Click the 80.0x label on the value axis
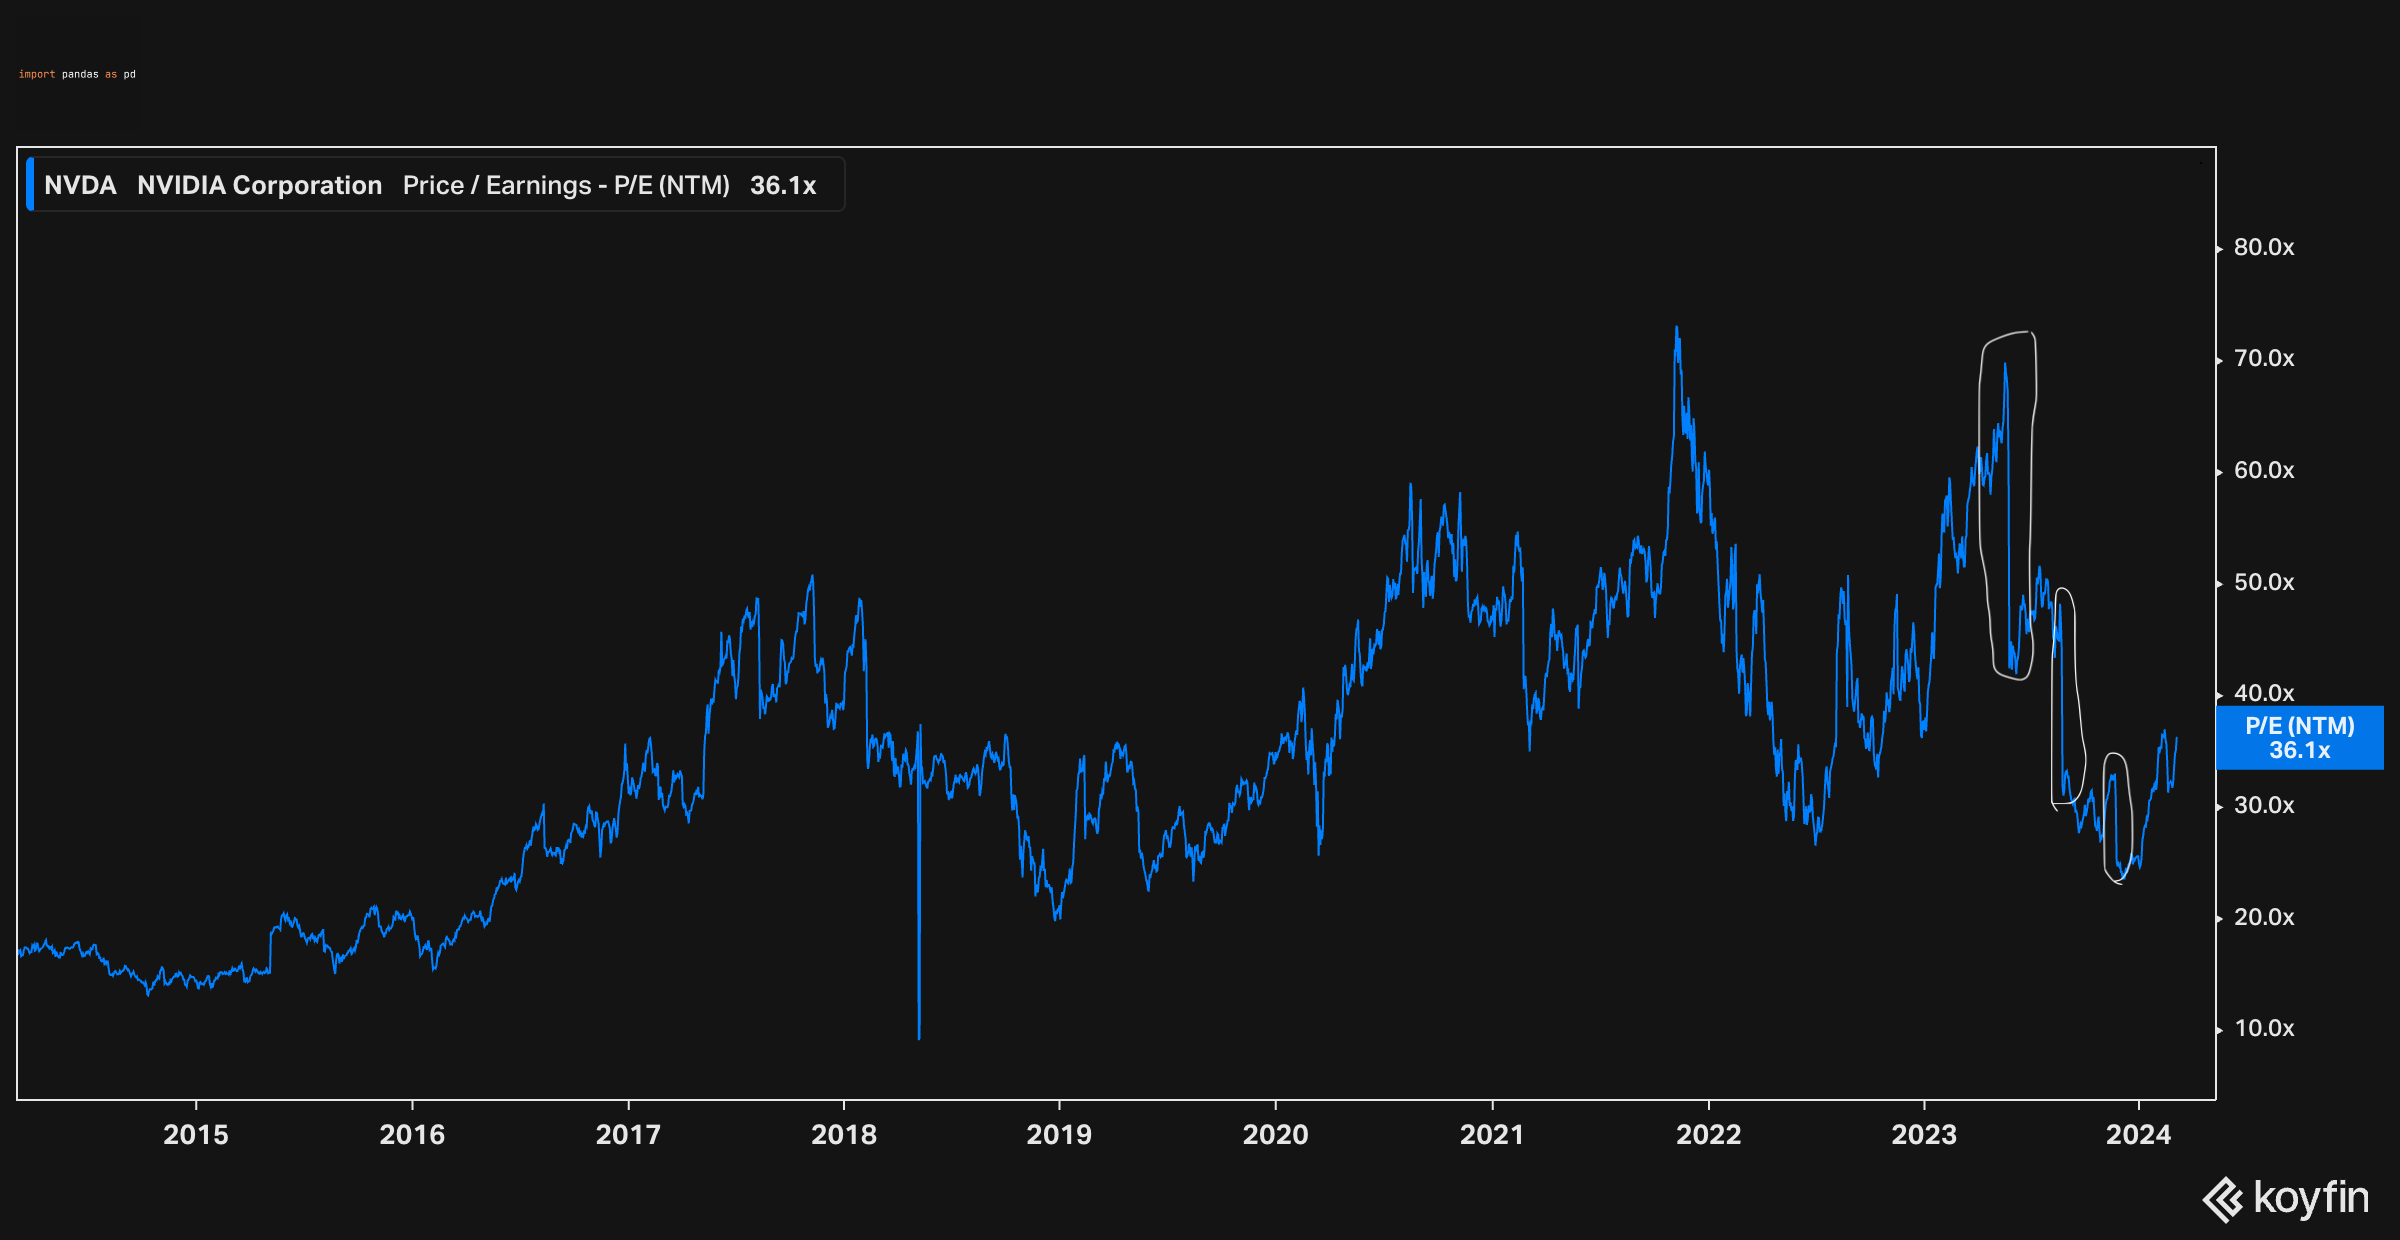The width and height of the screenshot is (2400, 1240). 2264,247
